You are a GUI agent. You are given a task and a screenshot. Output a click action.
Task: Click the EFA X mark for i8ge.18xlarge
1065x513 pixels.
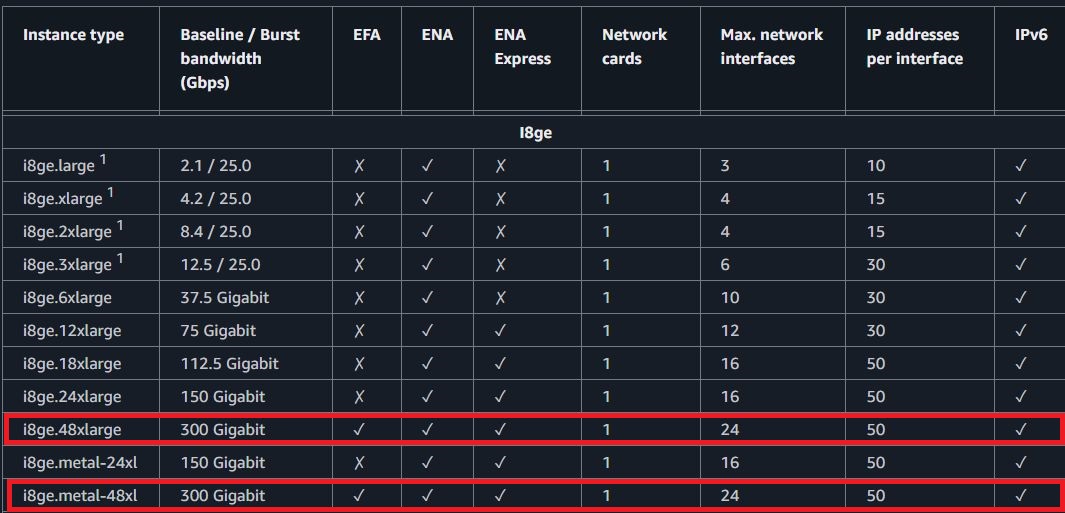[360, 364]
